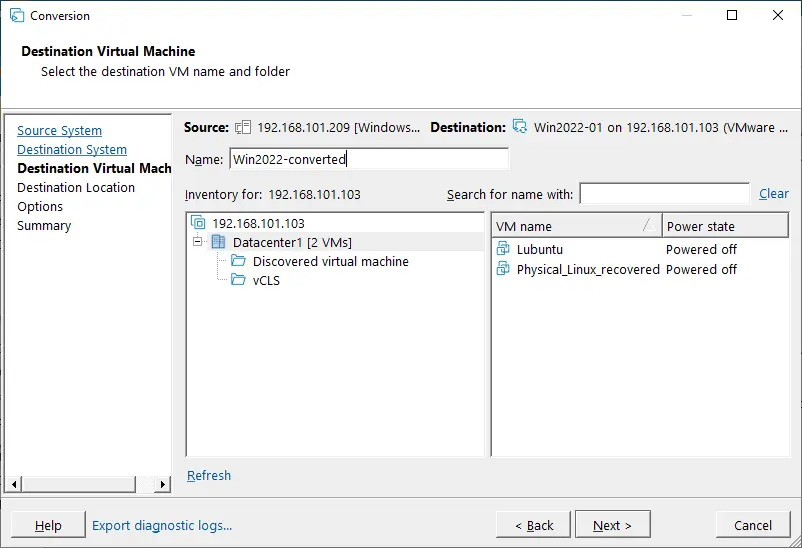Click the Next button
This screenshot has height=548, width=802.
pos(613,524)
